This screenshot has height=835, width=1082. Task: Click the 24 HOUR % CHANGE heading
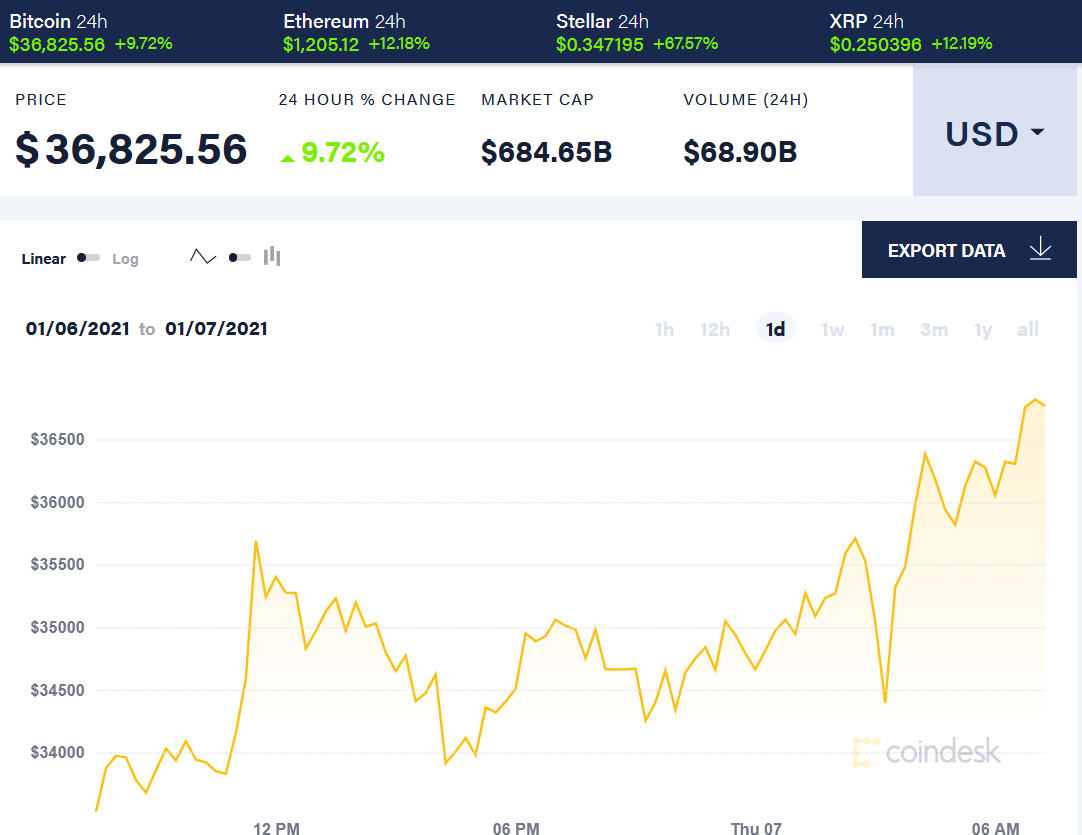point(367,99)
